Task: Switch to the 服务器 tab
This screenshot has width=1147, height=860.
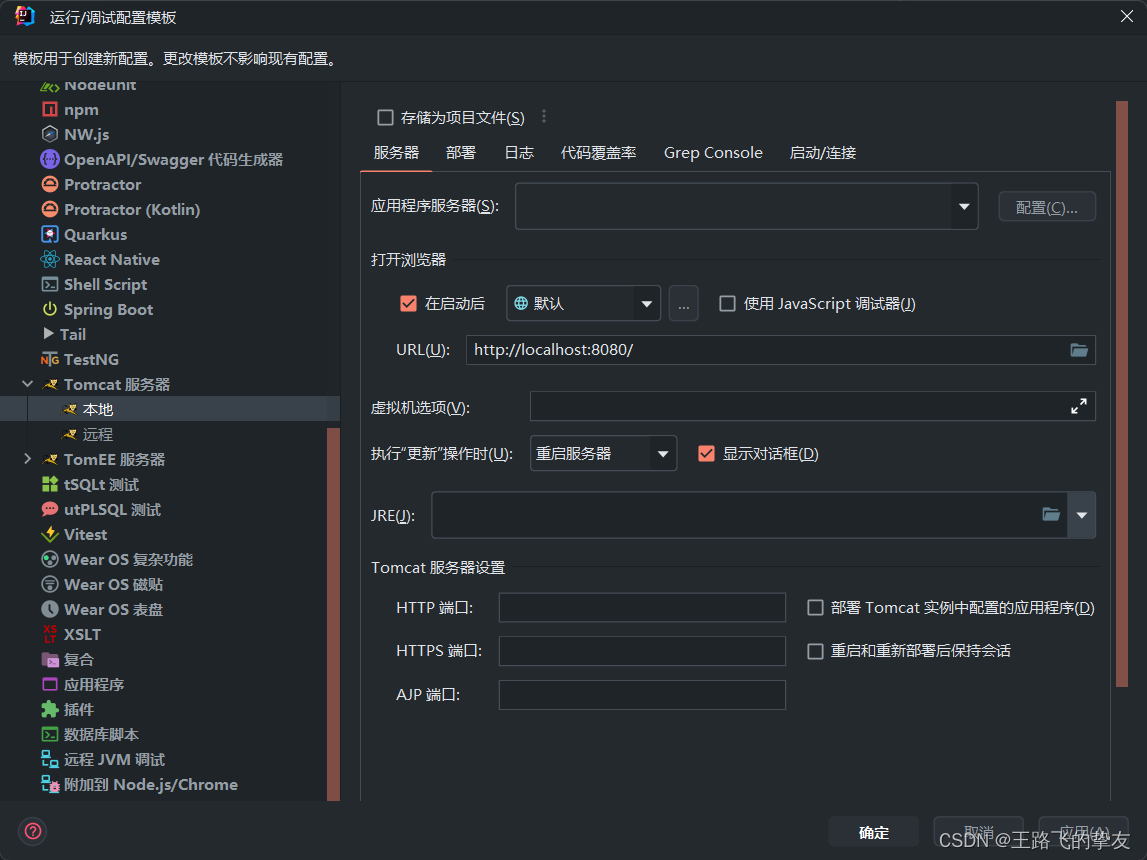Action: 396,153
